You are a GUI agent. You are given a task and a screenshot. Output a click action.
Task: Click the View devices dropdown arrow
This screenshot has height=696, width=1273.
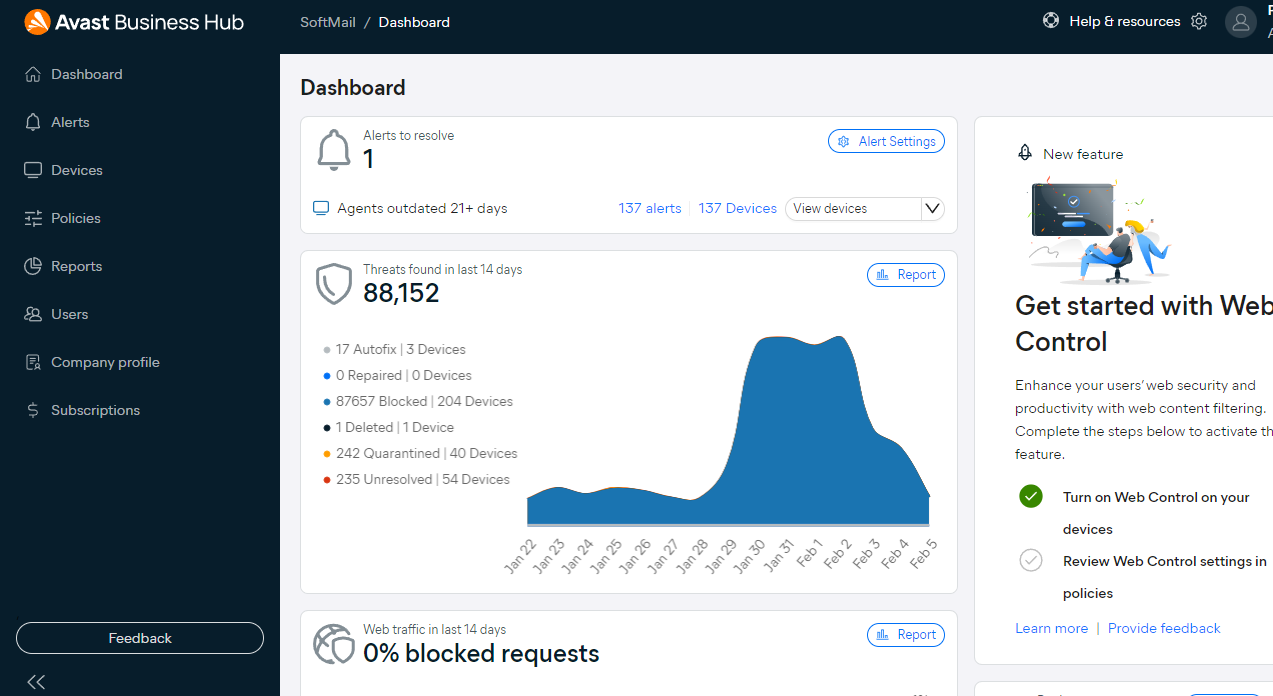coord(932,208)
